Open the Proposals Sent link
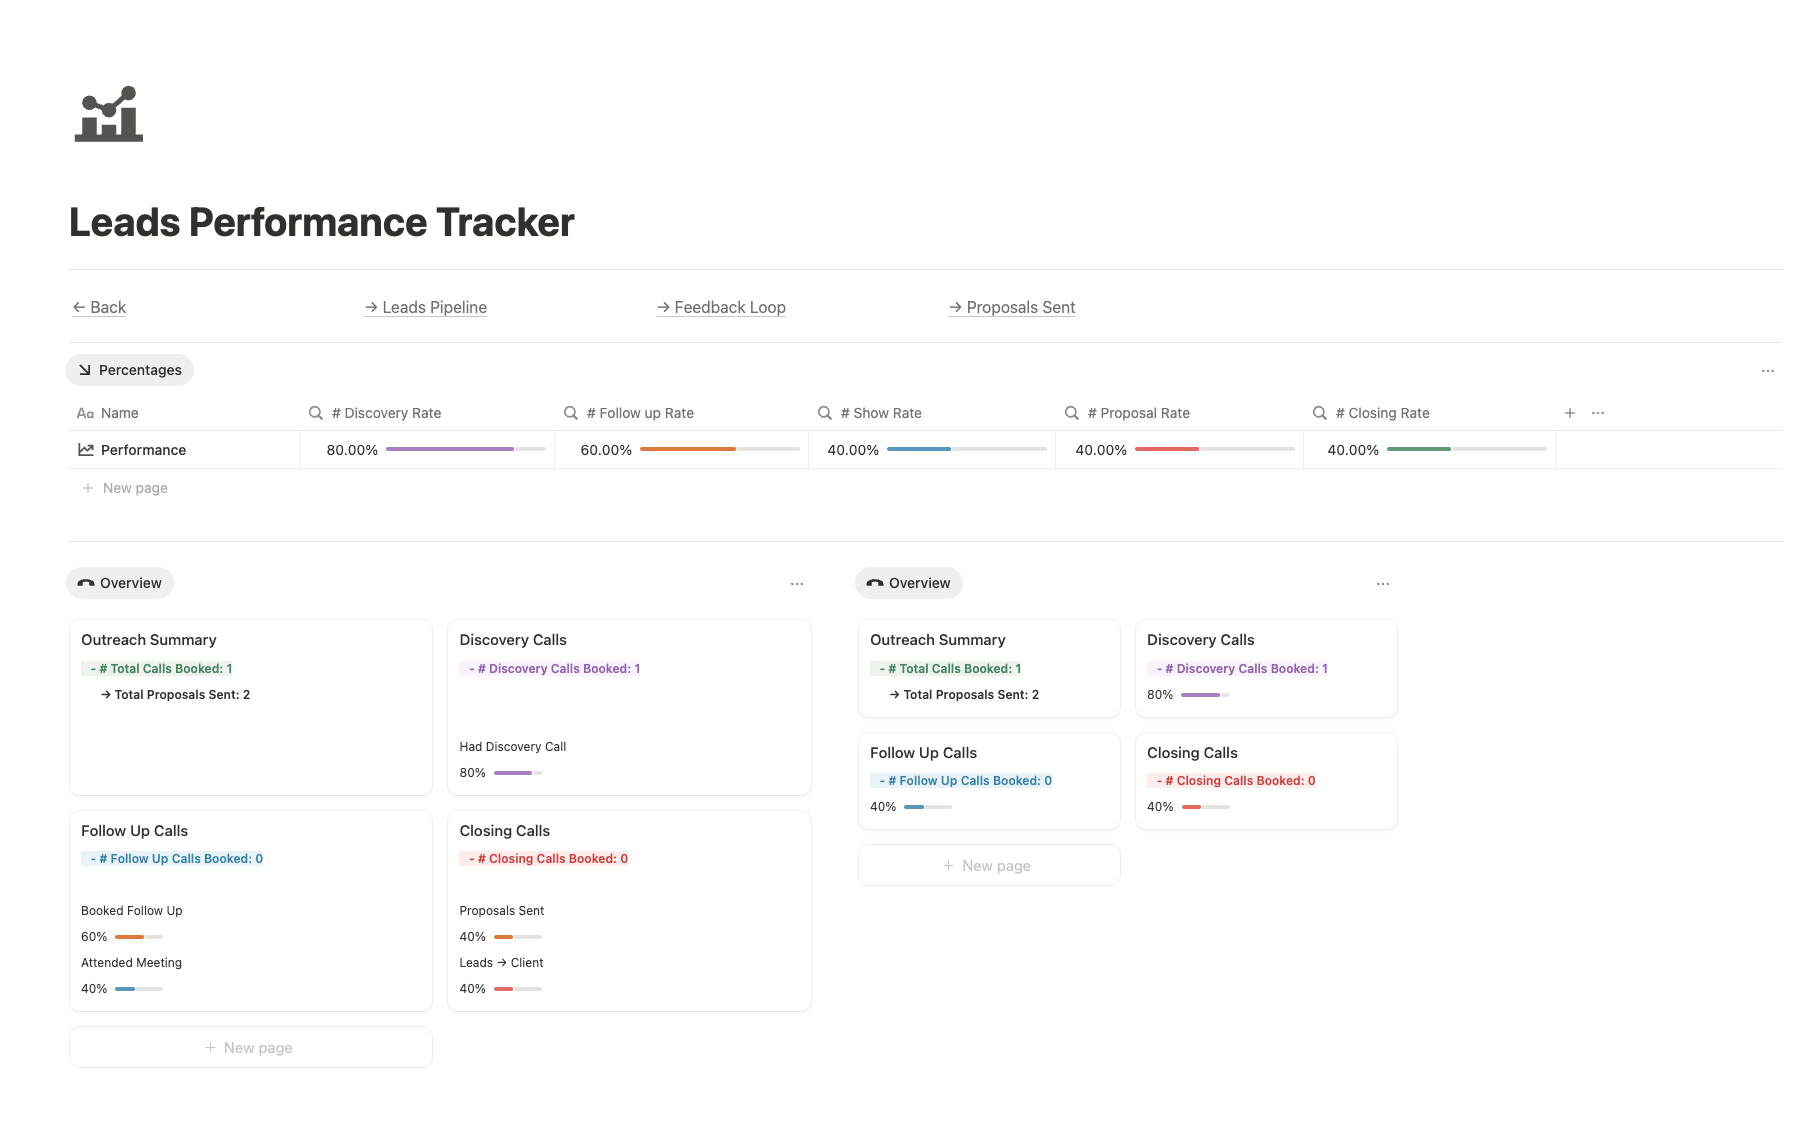Image resolution: width=1809 pixels, height=1138 pixels. point(1012,307)
